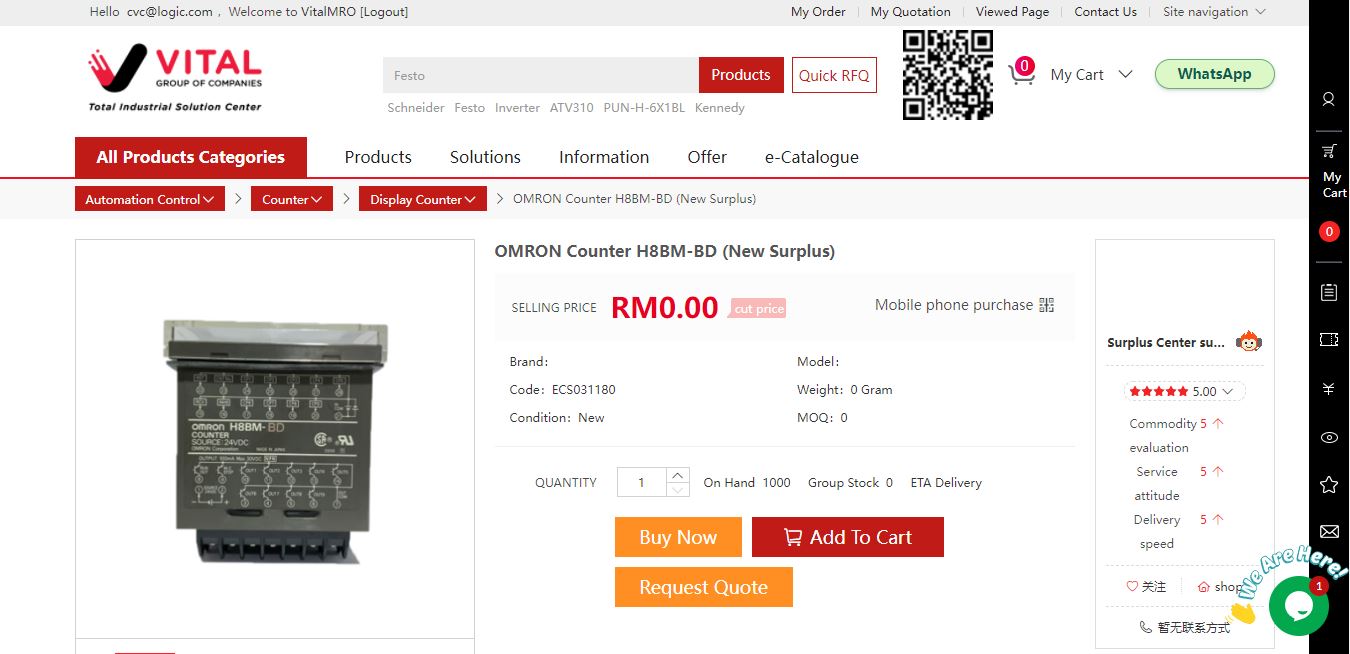1350x654 pixels.
Task: Open the user account sidebar icon
Action: [x=1328, y=99]
